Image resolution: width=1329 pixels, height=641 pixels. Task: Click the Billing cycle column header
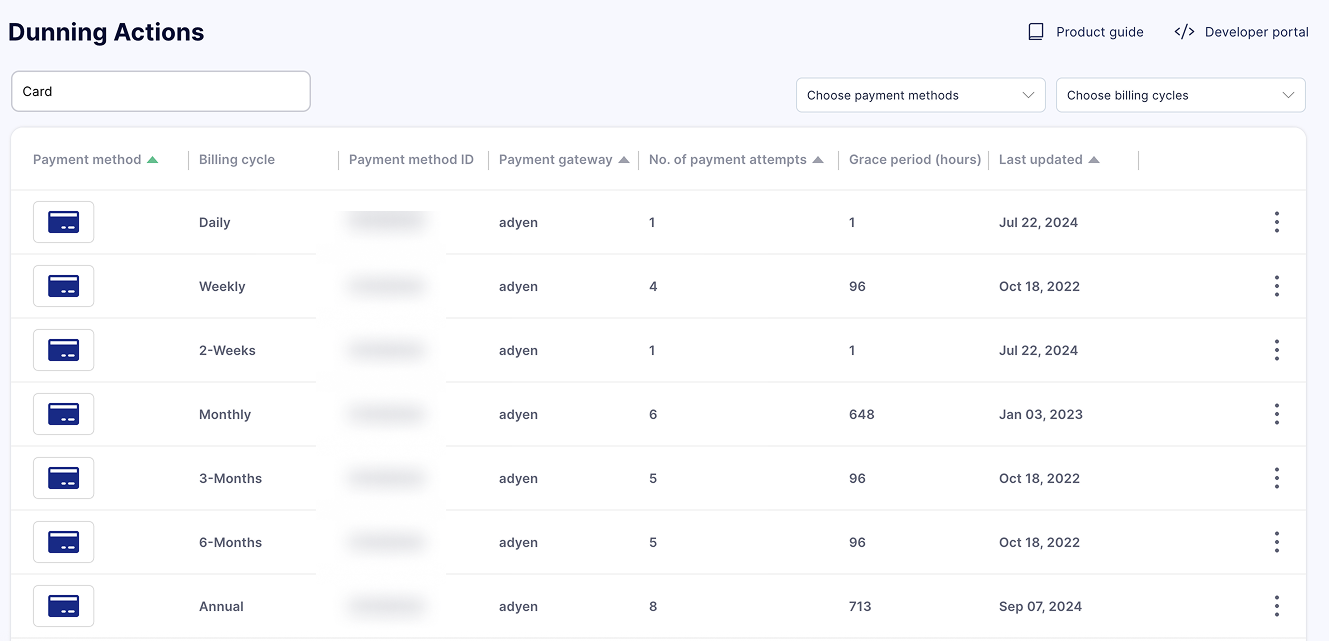pos(237,159)
